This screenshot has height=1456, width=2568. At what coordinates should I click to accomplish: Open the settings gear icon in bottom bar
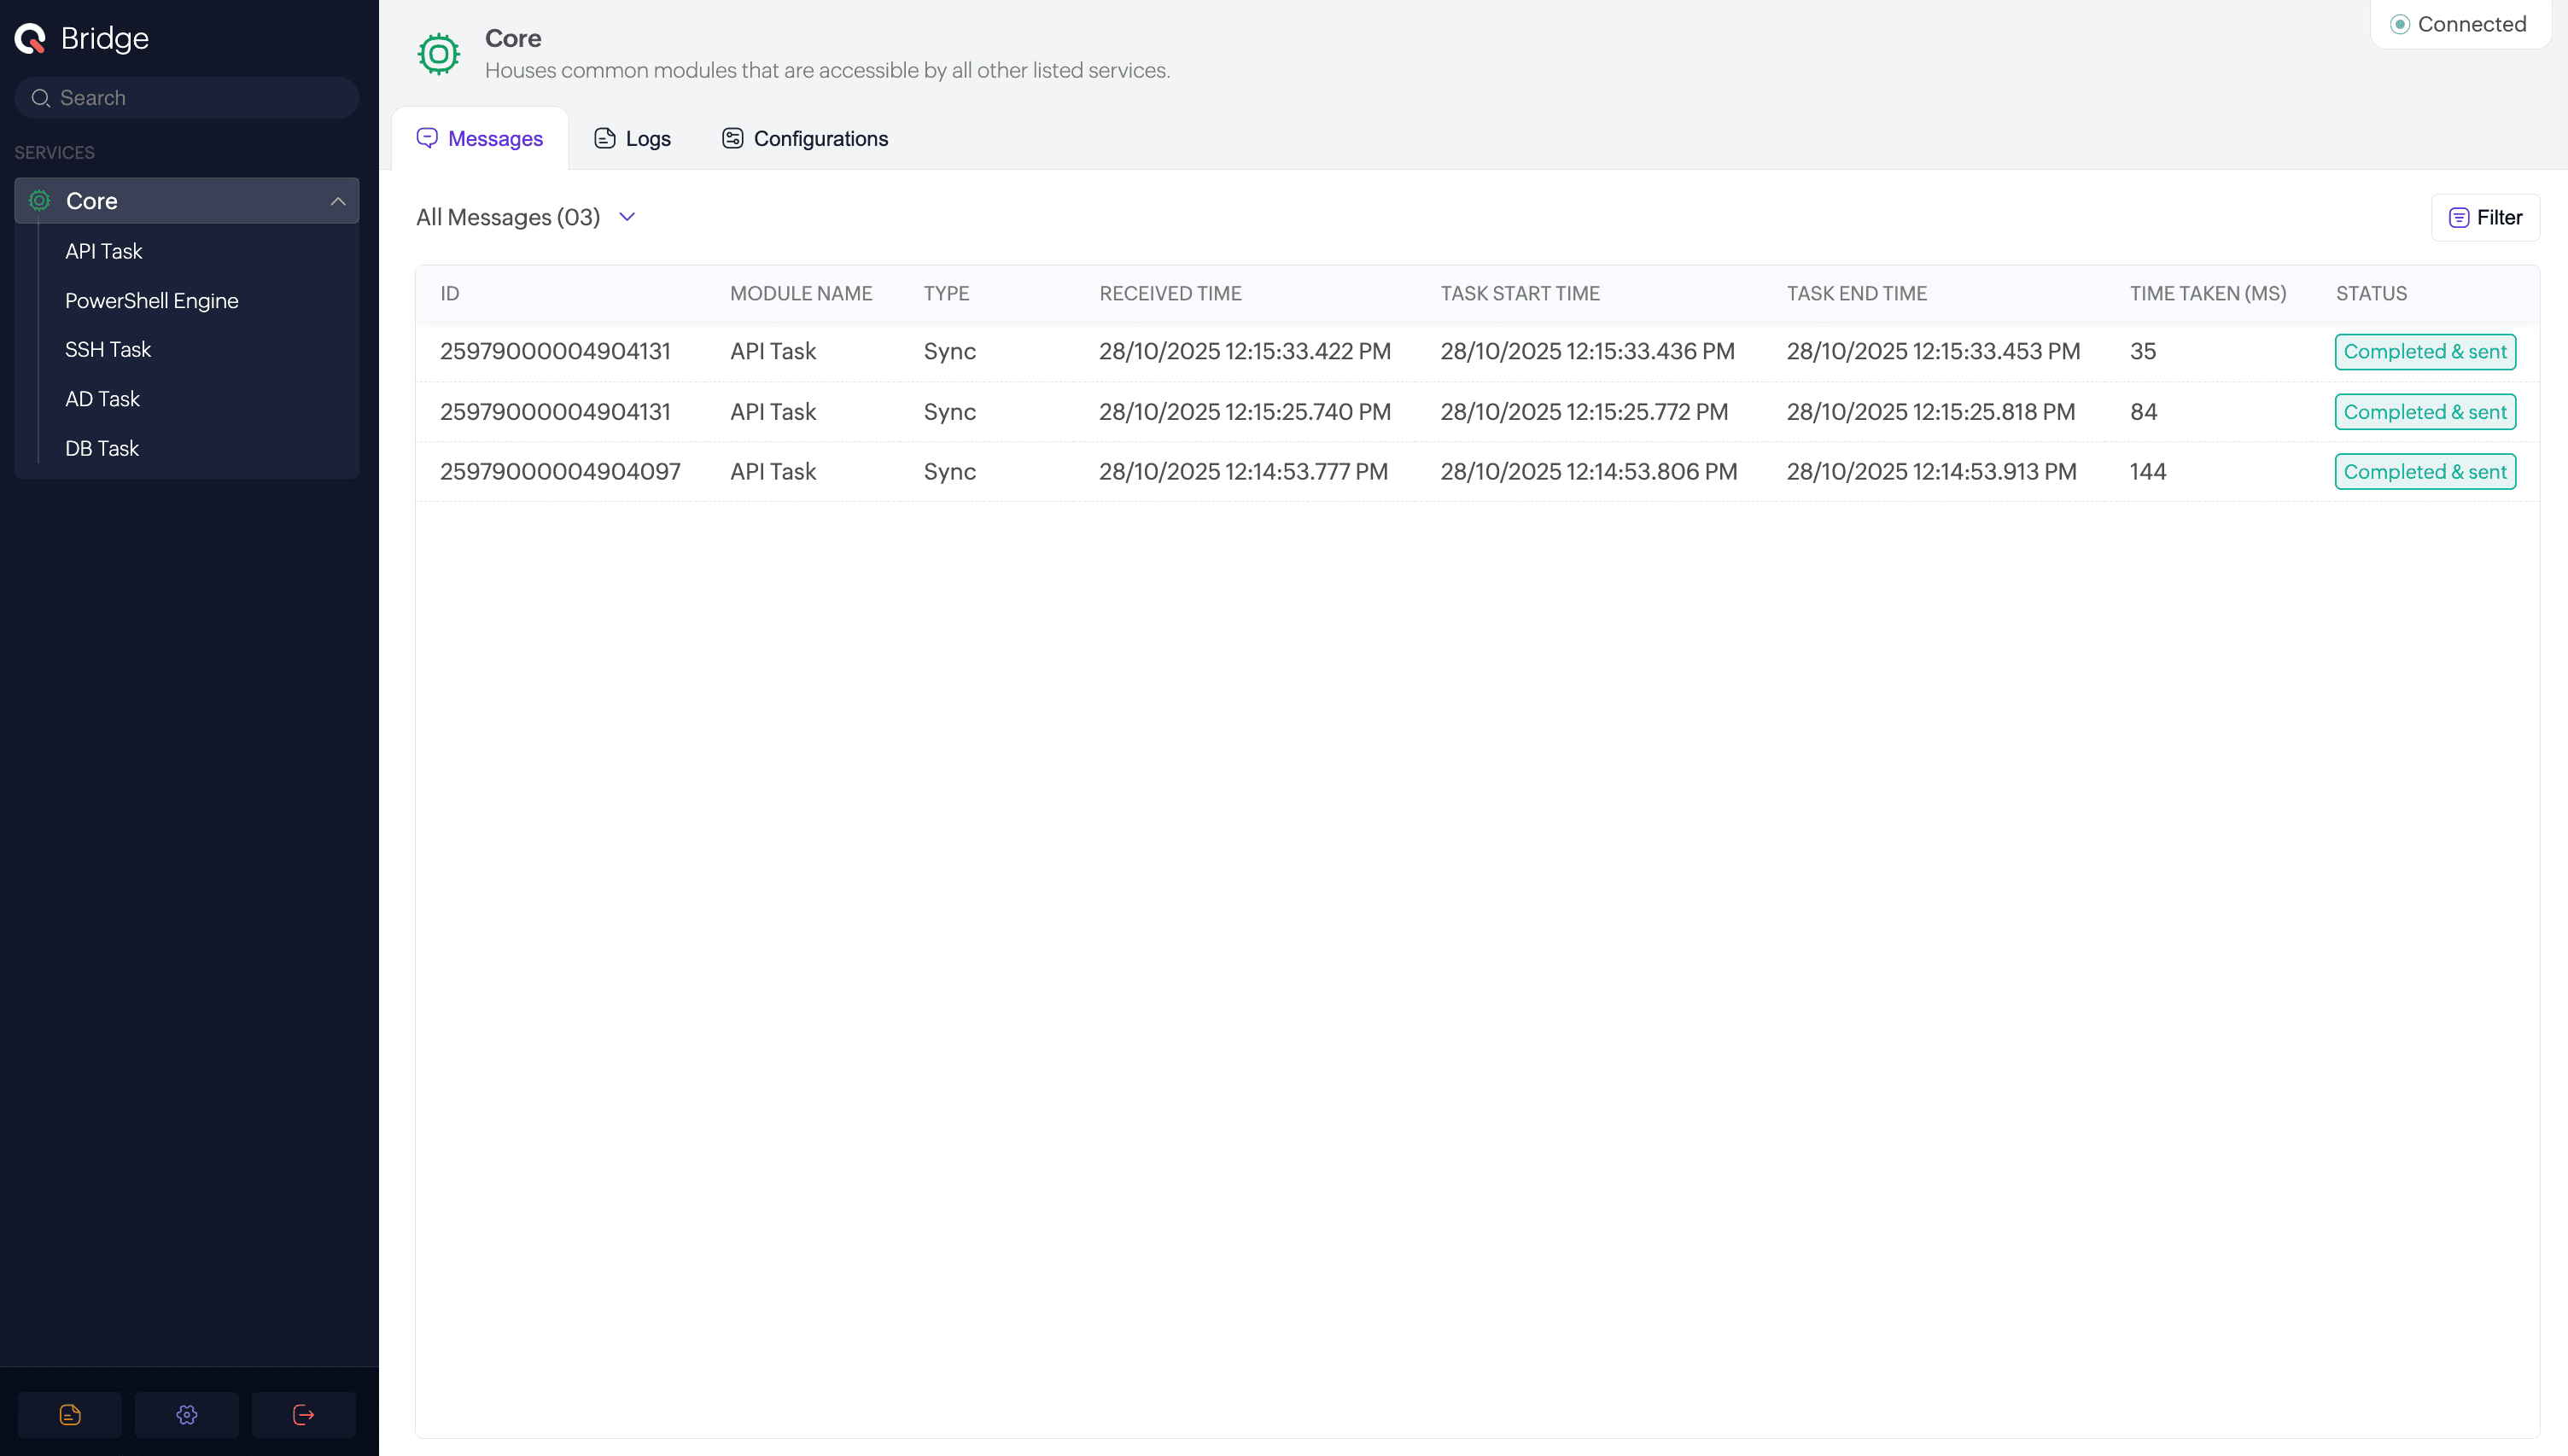click(187, 1414)
